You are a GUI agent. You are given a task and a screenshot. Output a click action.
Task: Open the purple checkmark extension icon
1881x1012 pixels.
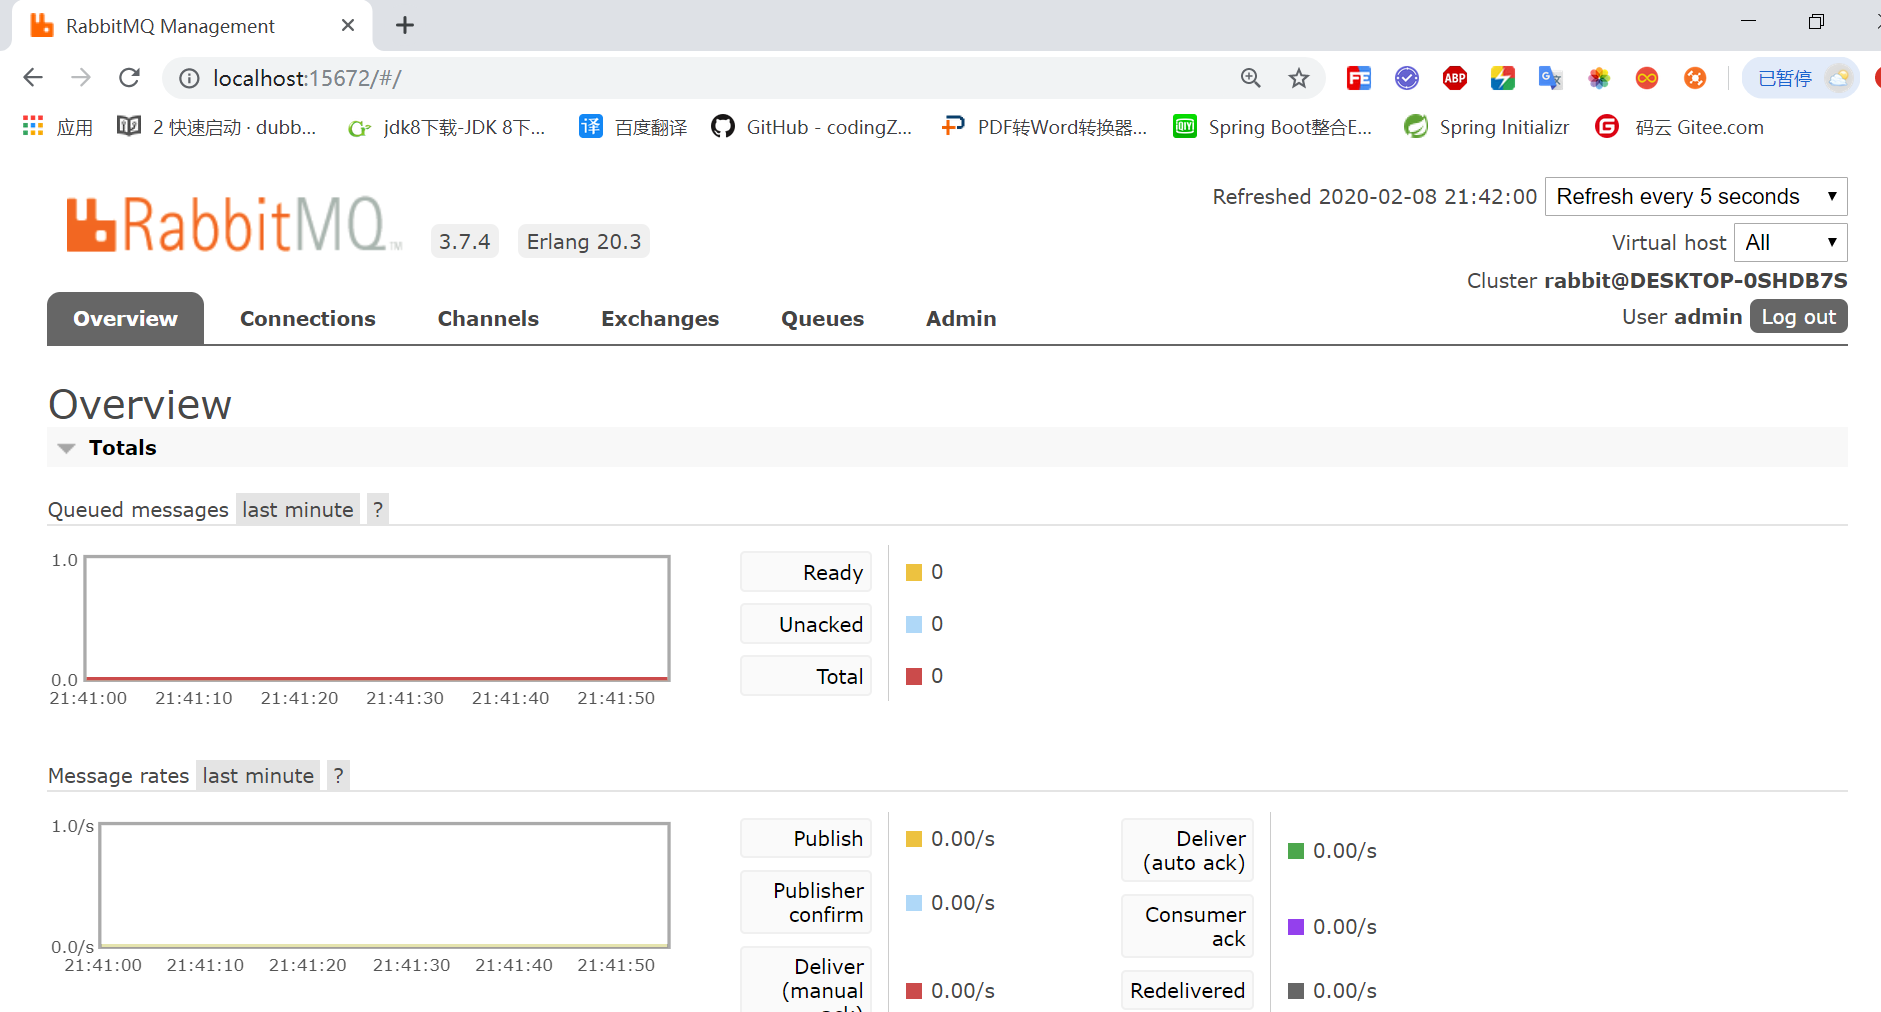pos(1407,78)
